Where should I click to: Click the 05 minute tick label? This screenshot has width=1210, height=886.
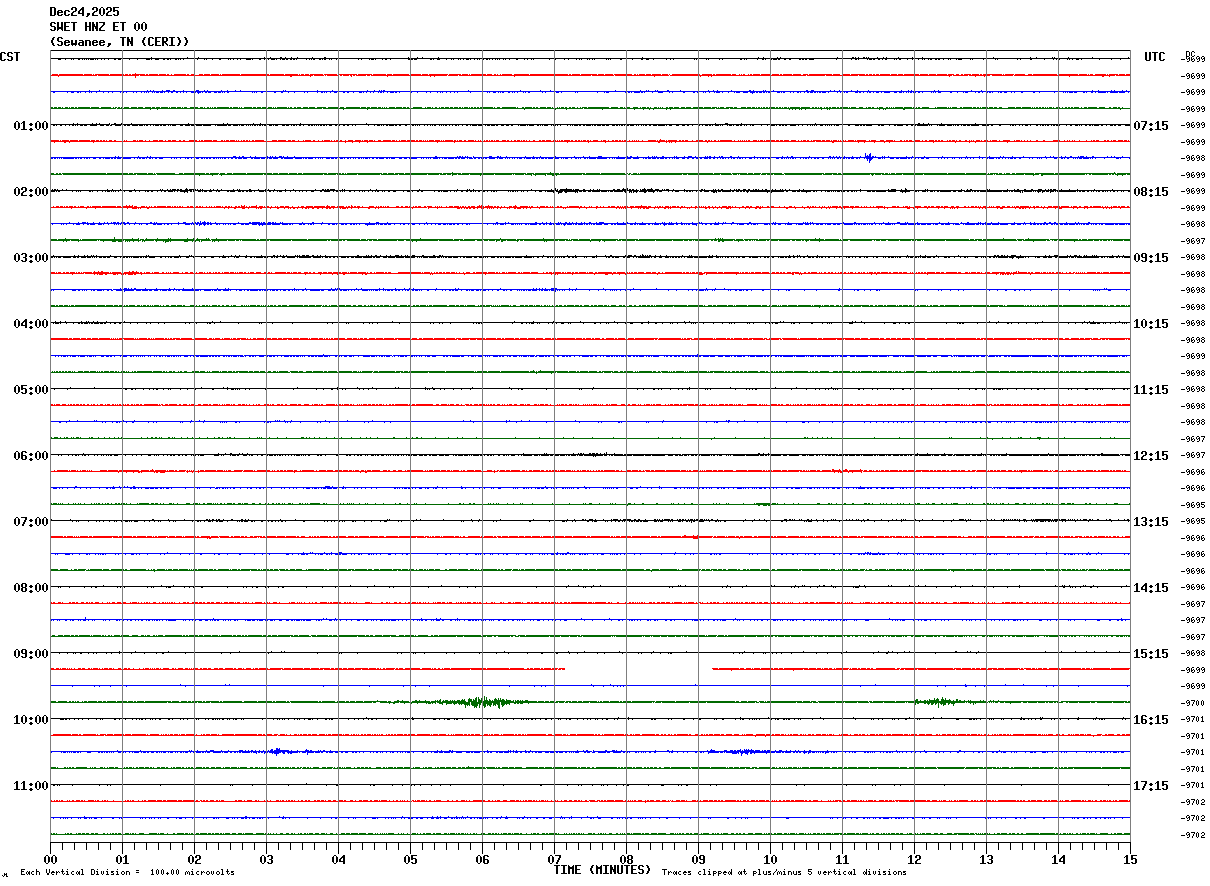tap(410, 859)
